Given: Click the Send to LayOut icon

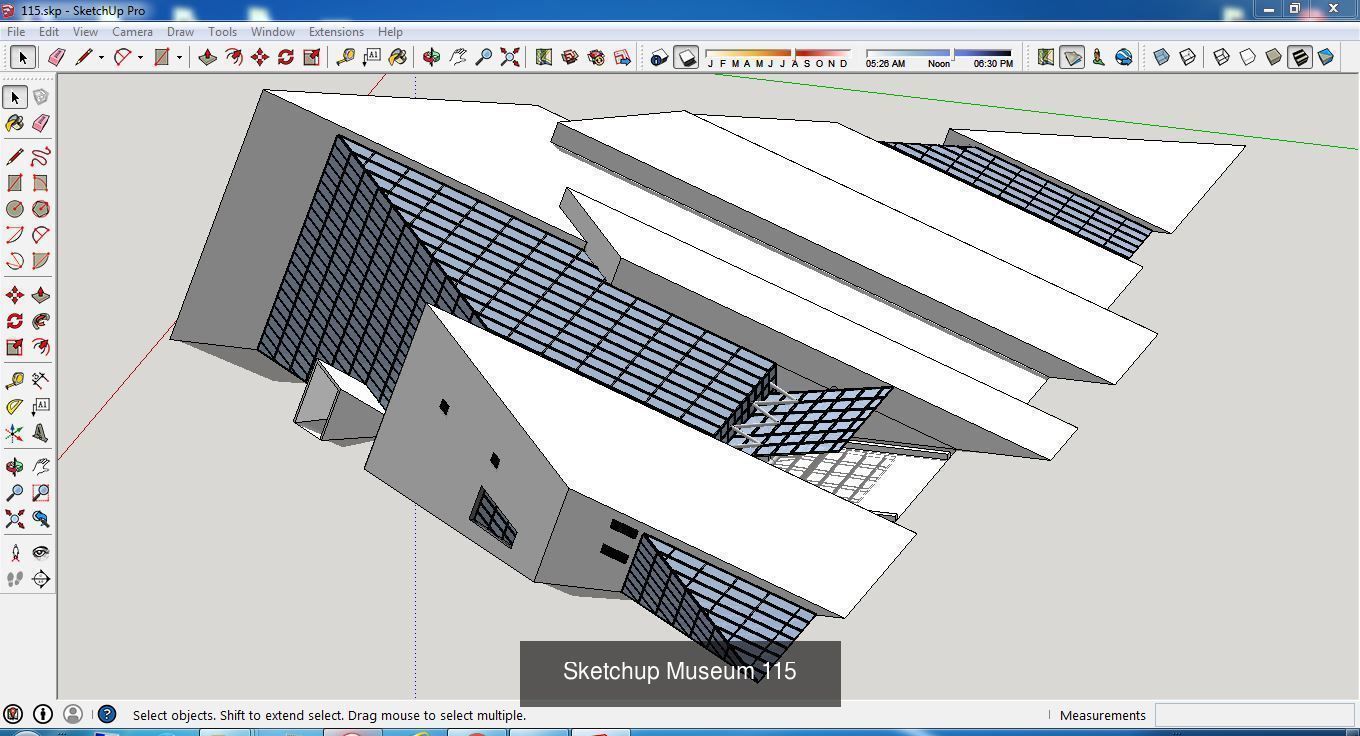Looking at the screenshot, I should tap(622, 57).
